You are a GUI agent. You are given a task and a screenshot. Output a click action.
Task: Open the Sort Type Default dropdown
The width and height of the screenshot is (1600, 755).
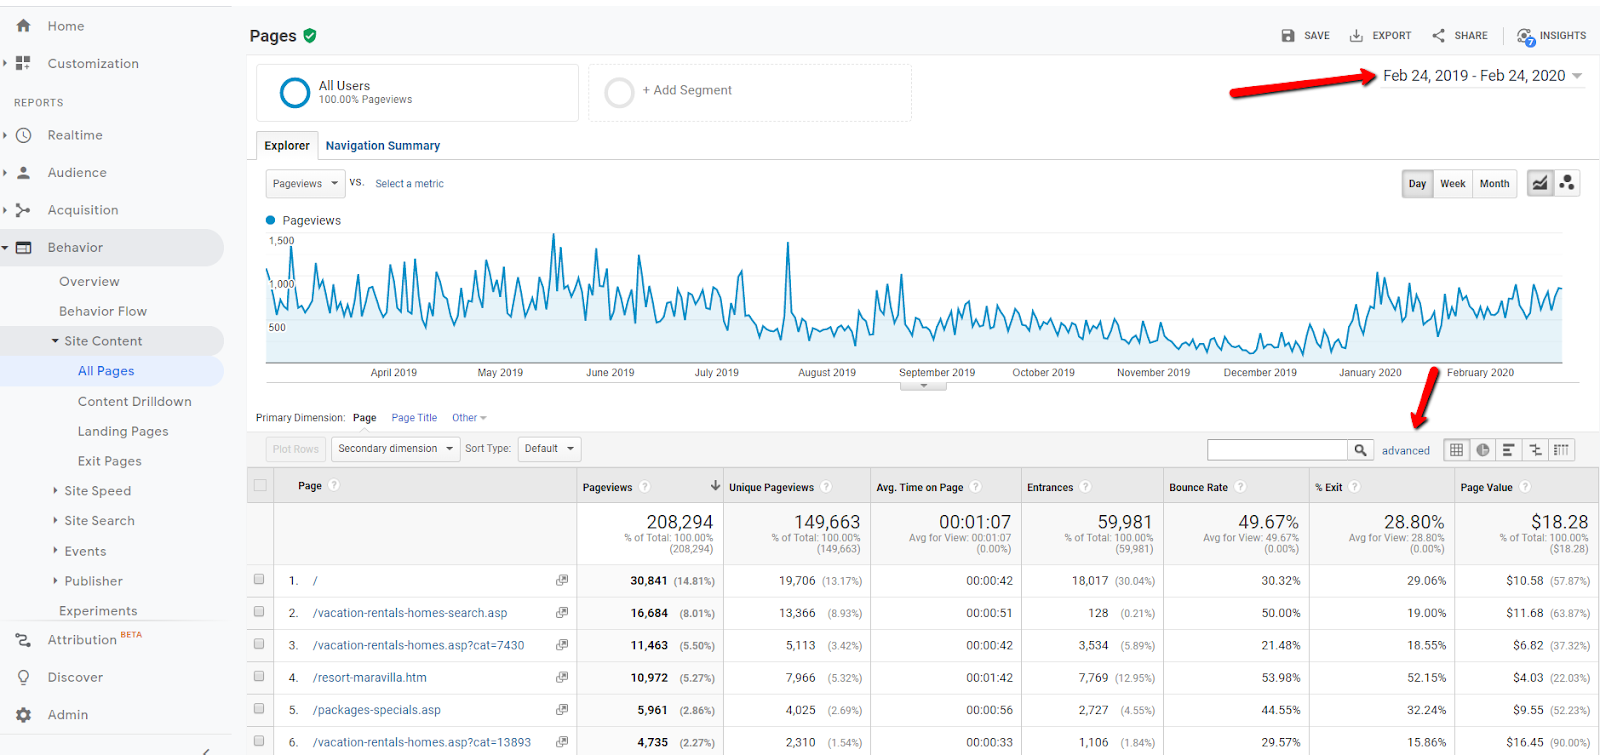pyautogui.click(x=549, y=449)
